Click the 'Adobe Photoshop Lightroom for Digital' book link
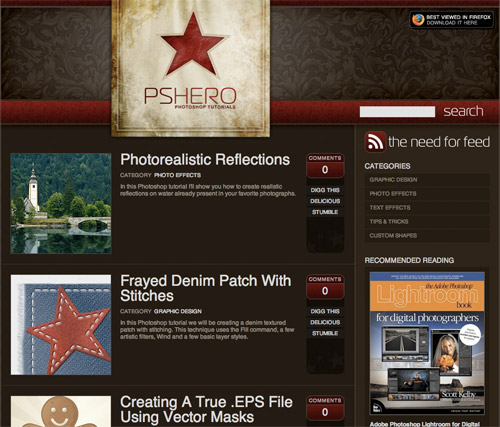The height and width of the screenshot is (427, 500). pyautogui.click(x=425, y=424)
